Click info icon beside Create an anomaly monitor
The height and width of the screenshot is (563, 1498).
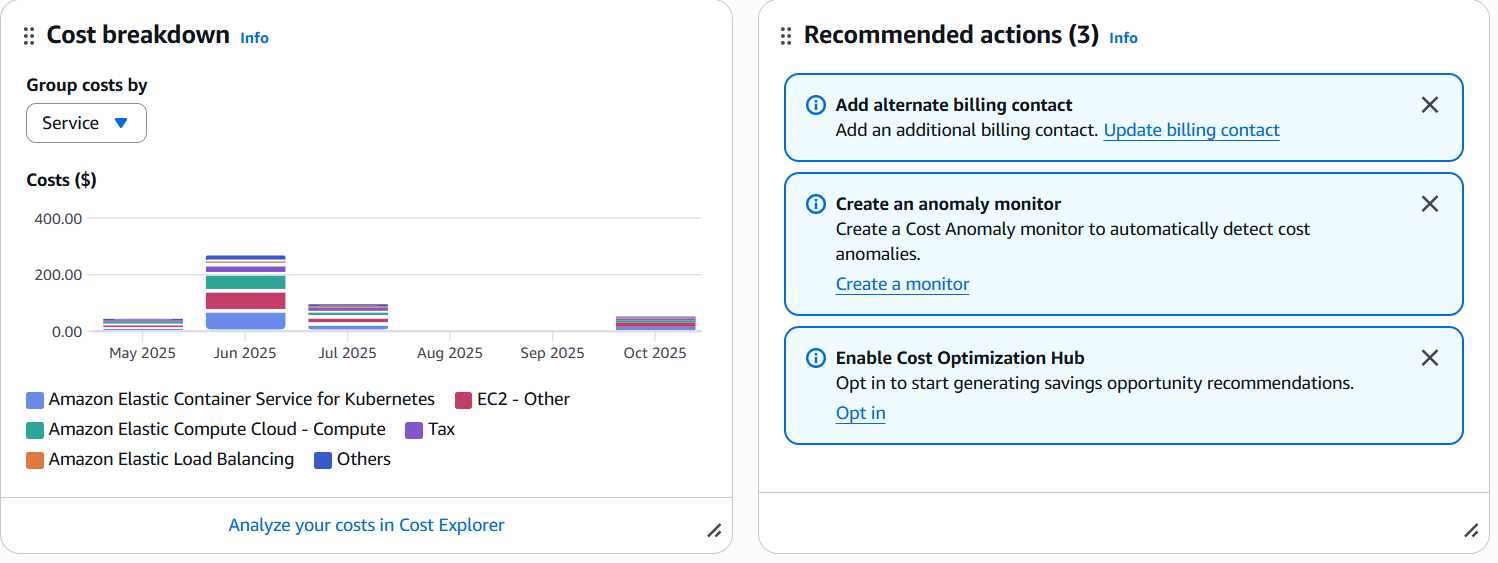[x=816, y=204]
